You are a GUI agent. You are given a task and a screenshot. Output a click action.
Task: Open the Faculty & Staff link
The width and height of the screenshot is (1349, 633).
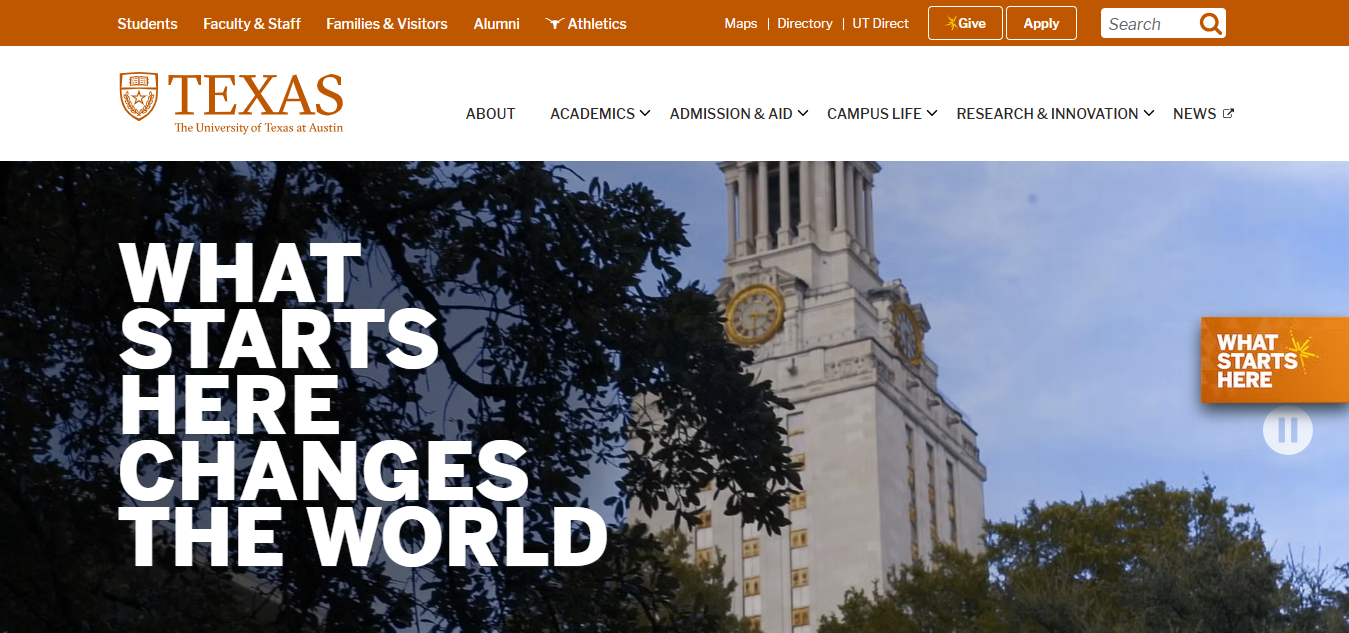click(251, 23)
